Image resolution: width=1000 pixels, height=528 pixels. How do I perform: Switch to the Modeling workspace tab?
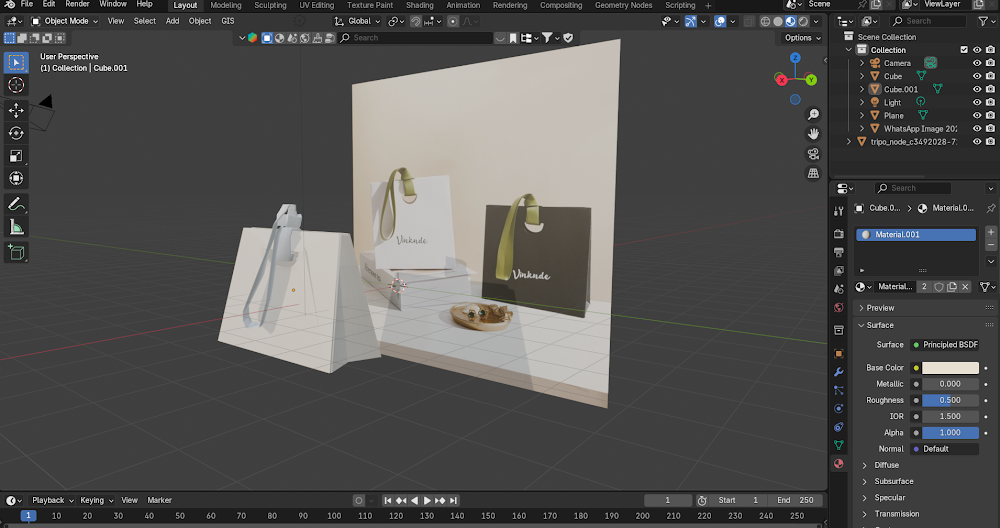point(226,5)
